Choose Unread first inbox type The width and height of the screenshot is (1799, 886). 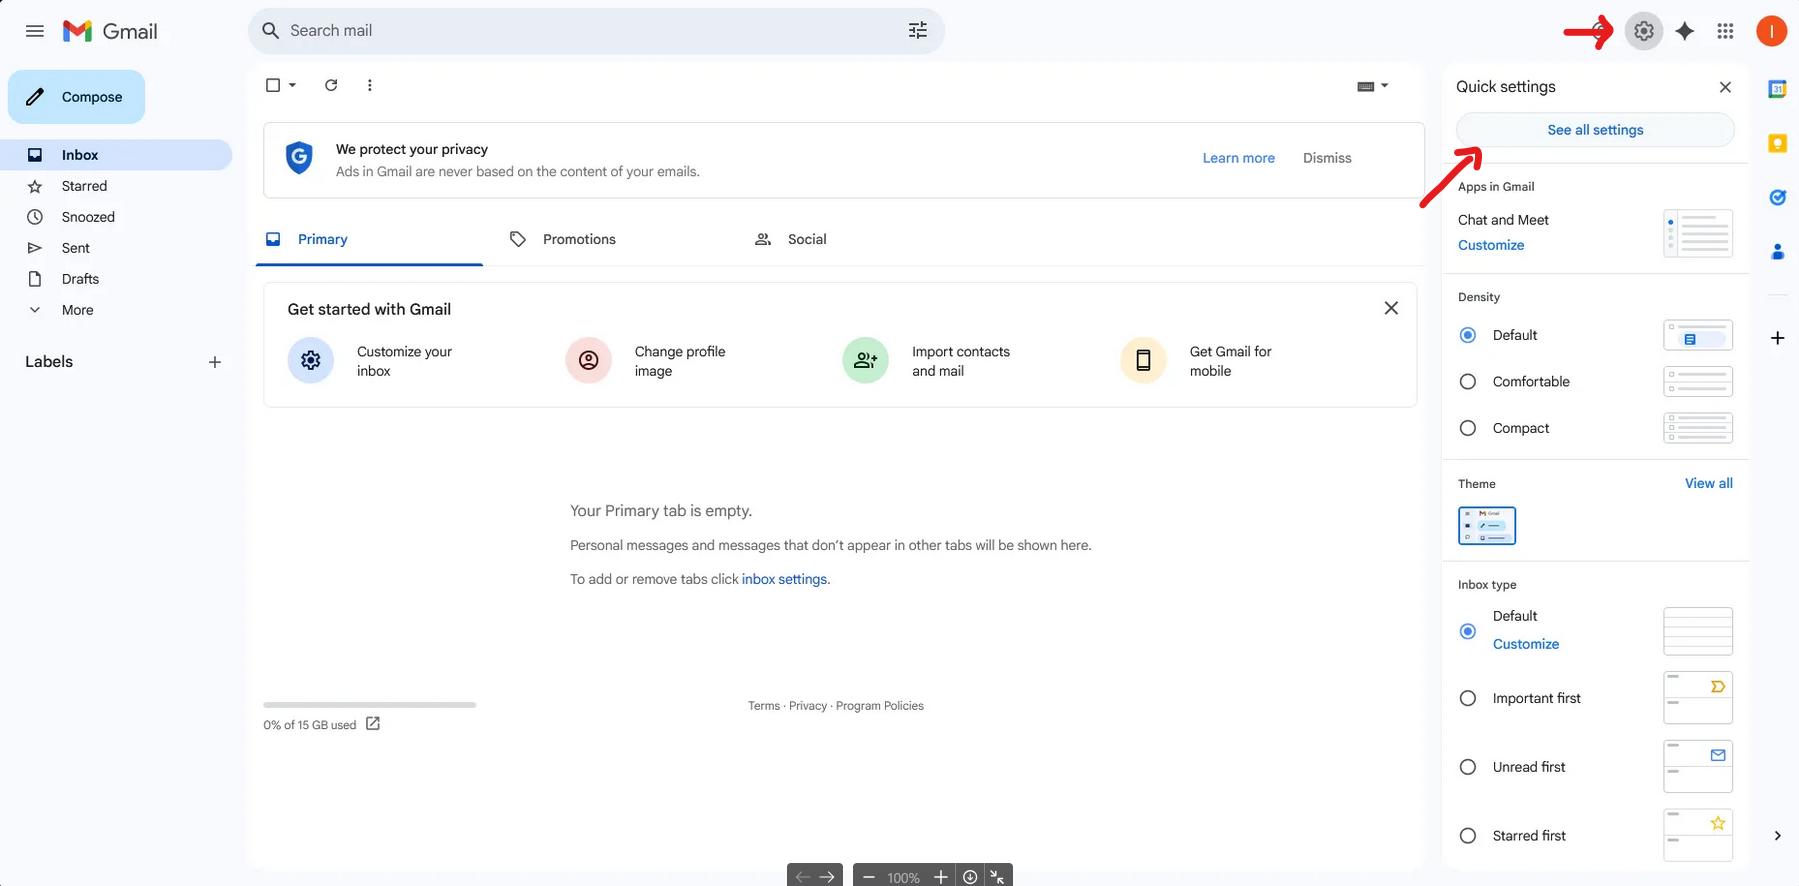point(1468,767)
